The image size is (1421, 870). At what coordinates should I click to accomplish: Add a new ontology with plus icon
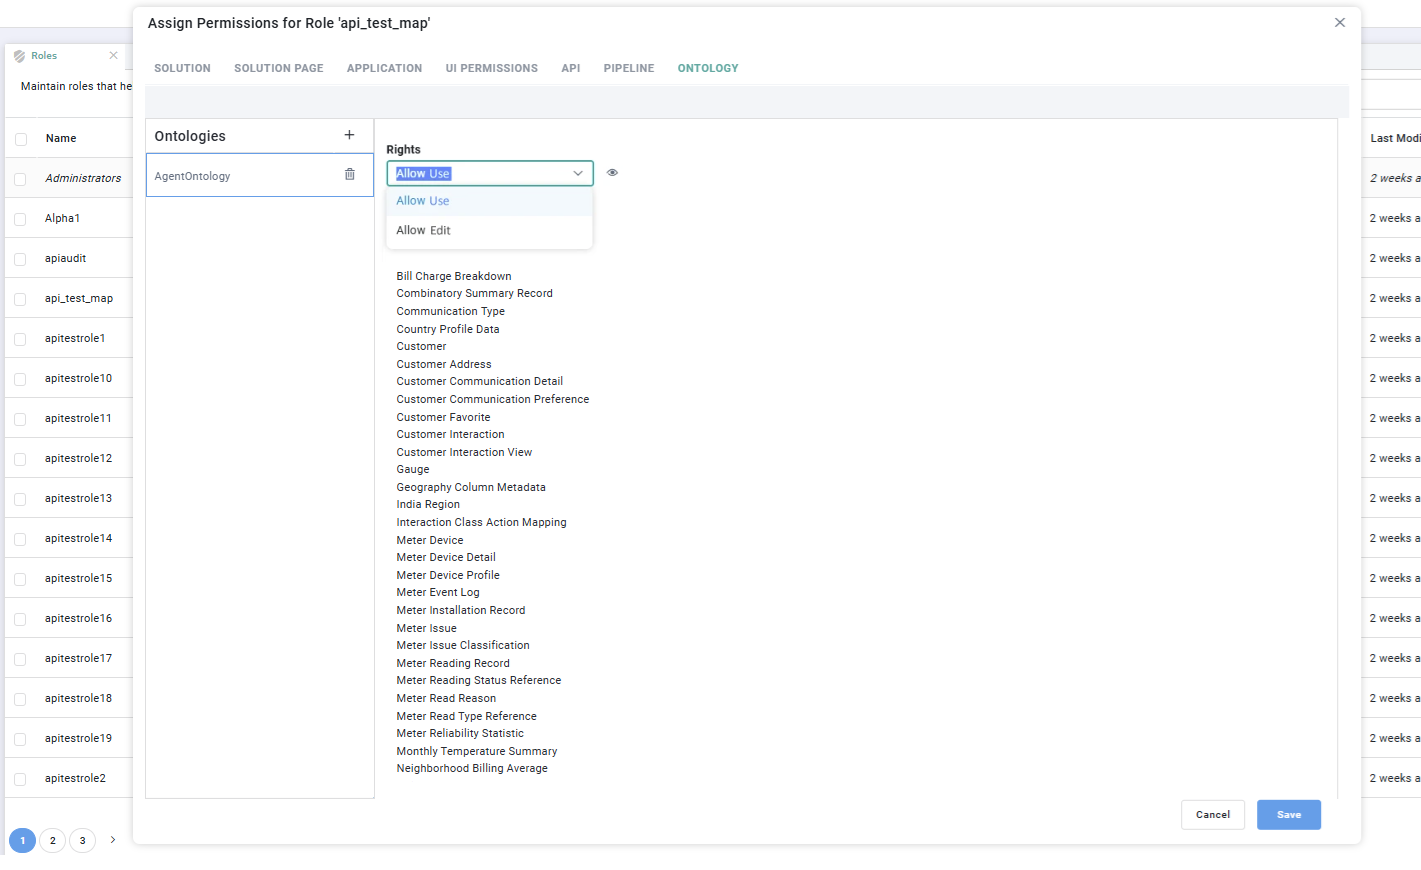coord(349,135)
